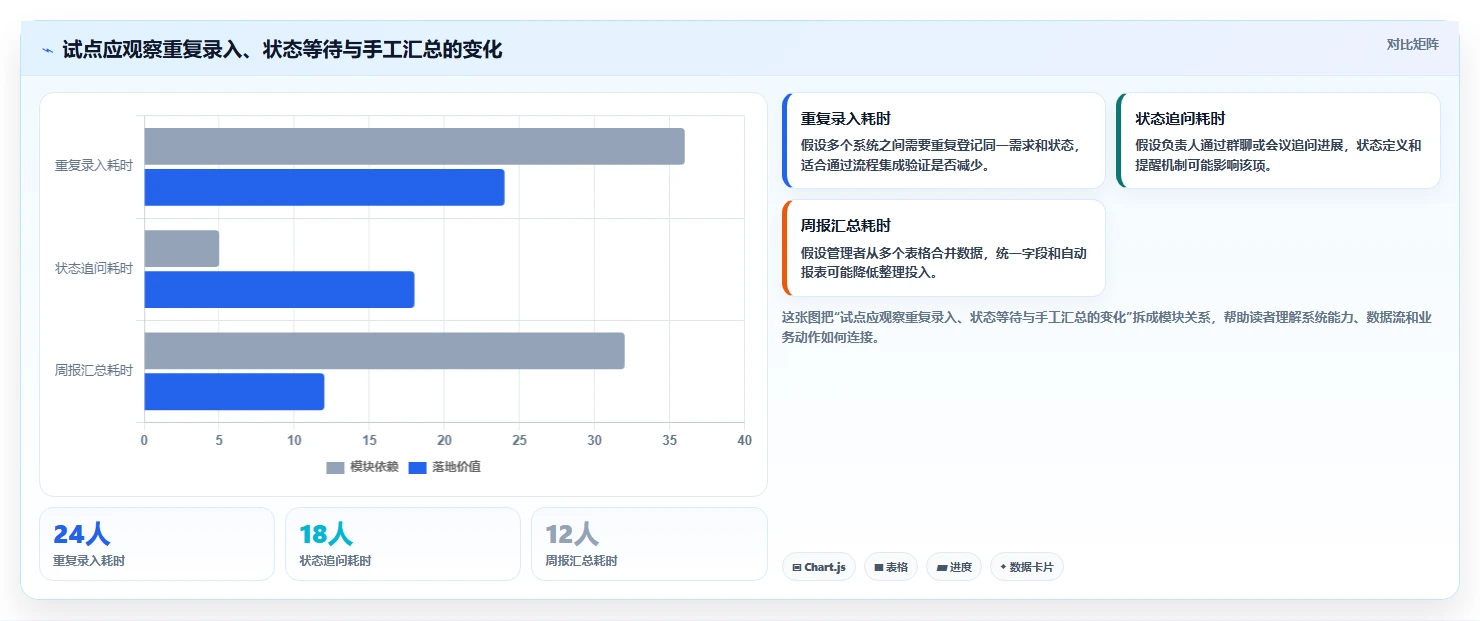The height and width of the screenshot is (621, 1480).
Task: Select the 表格 tag chip
Action: coord(890,567)
